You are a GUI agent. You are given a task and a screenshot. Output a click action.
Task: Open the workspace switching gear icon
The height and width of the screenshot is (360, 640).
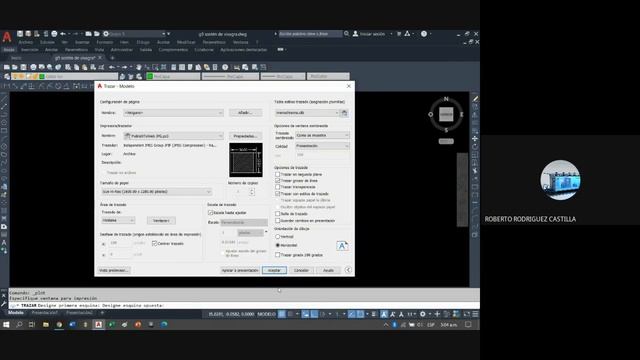click(x=423, y=314)
